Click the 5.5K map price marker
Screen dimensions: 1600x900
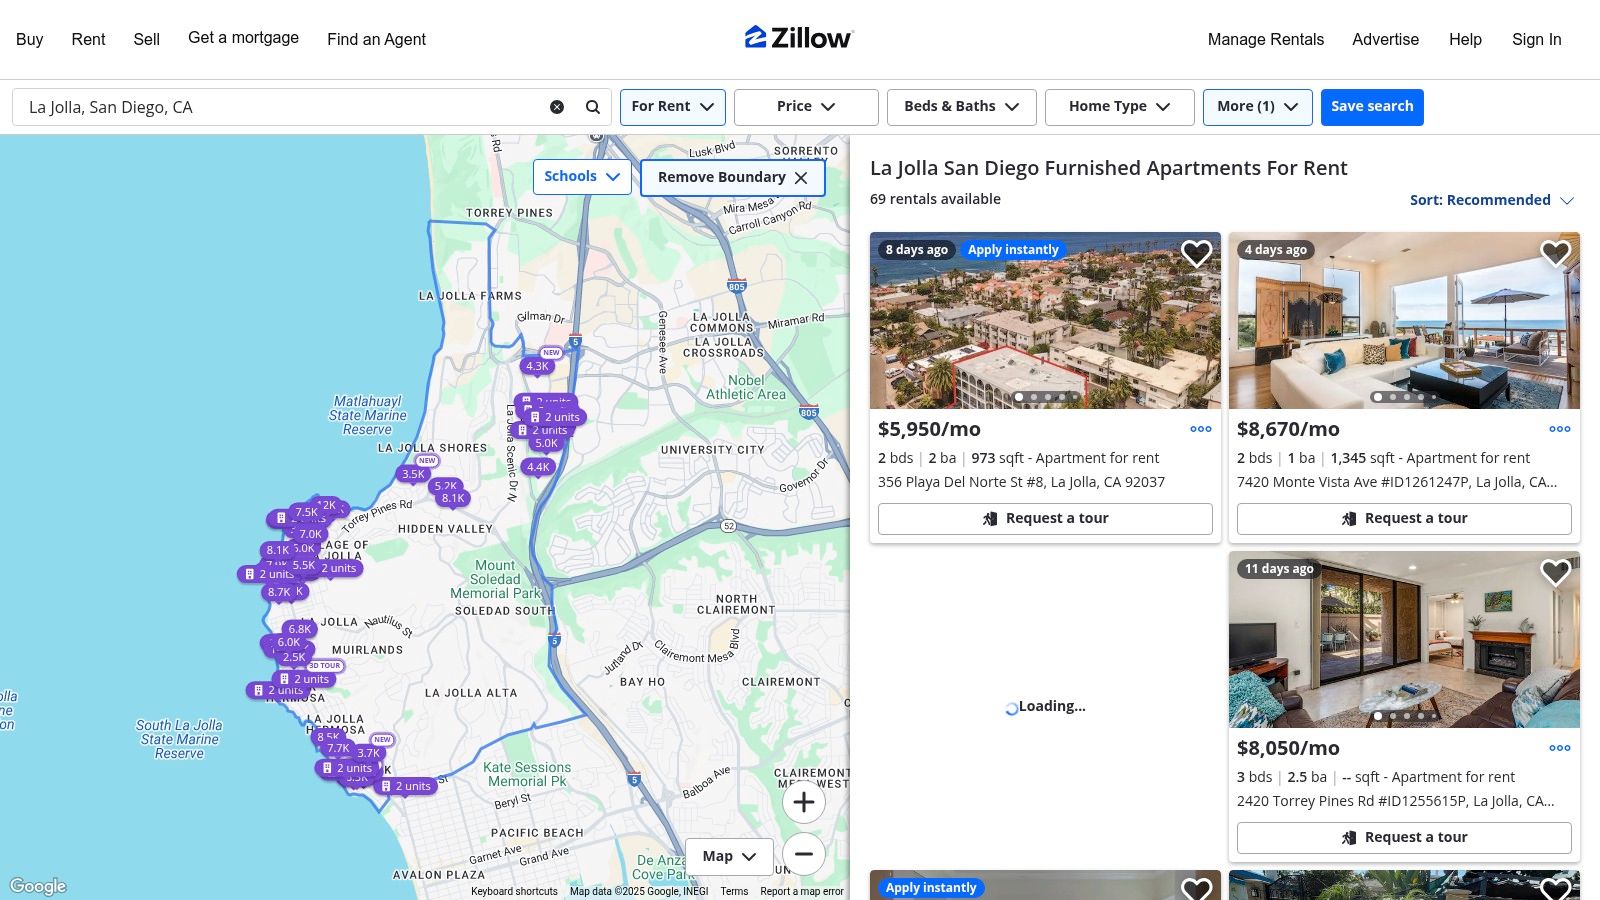304,565
